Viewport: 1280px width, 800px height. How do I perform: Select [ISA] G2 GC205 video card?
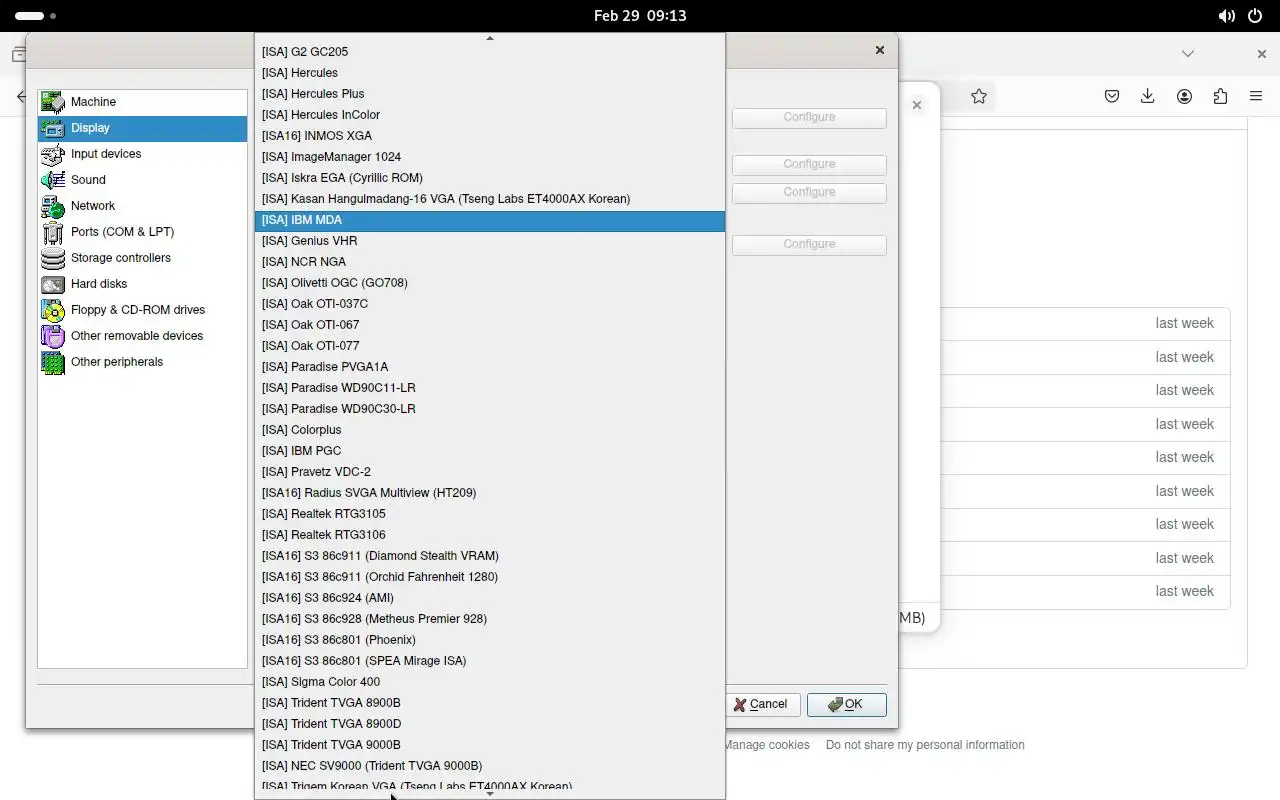click(490, 52)
